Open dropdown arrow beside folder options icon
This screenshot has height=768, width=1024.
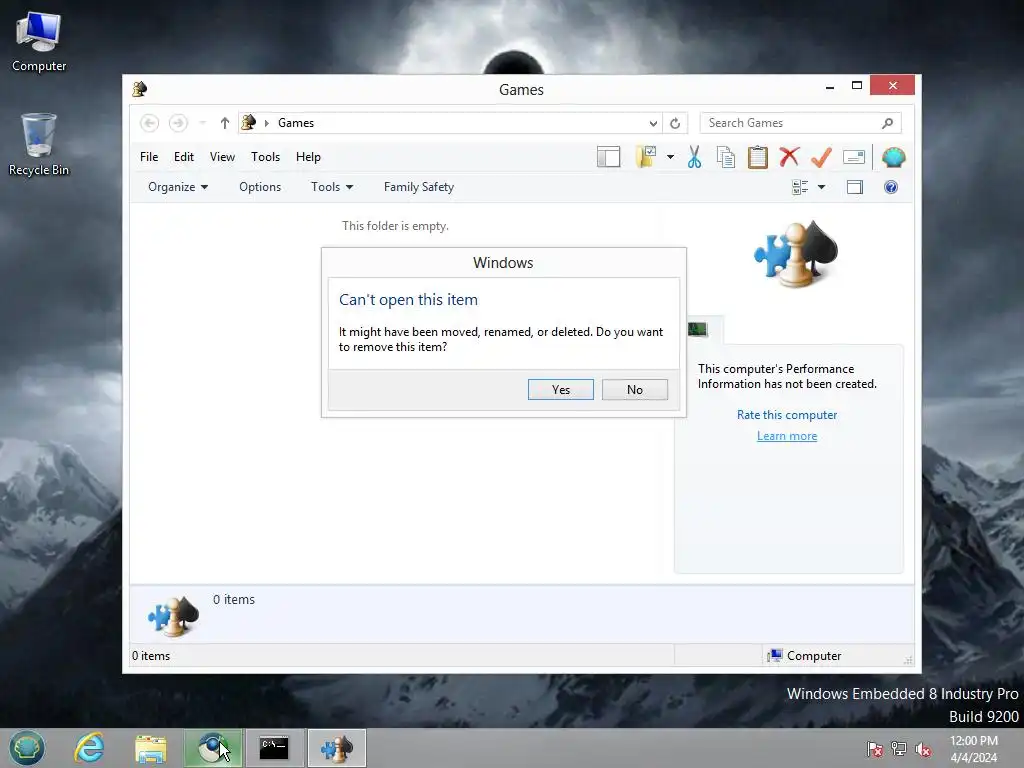tap(670, 157)
